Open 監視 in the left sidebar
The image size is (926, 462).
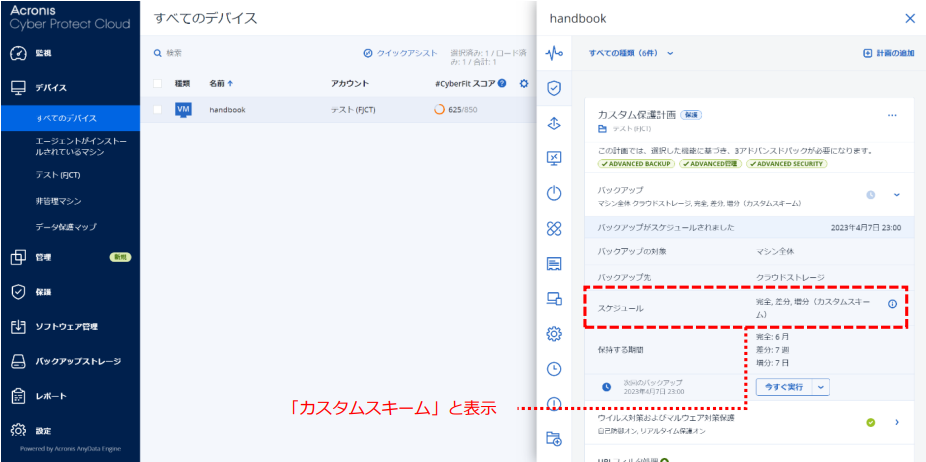click(x=43, y=53)
